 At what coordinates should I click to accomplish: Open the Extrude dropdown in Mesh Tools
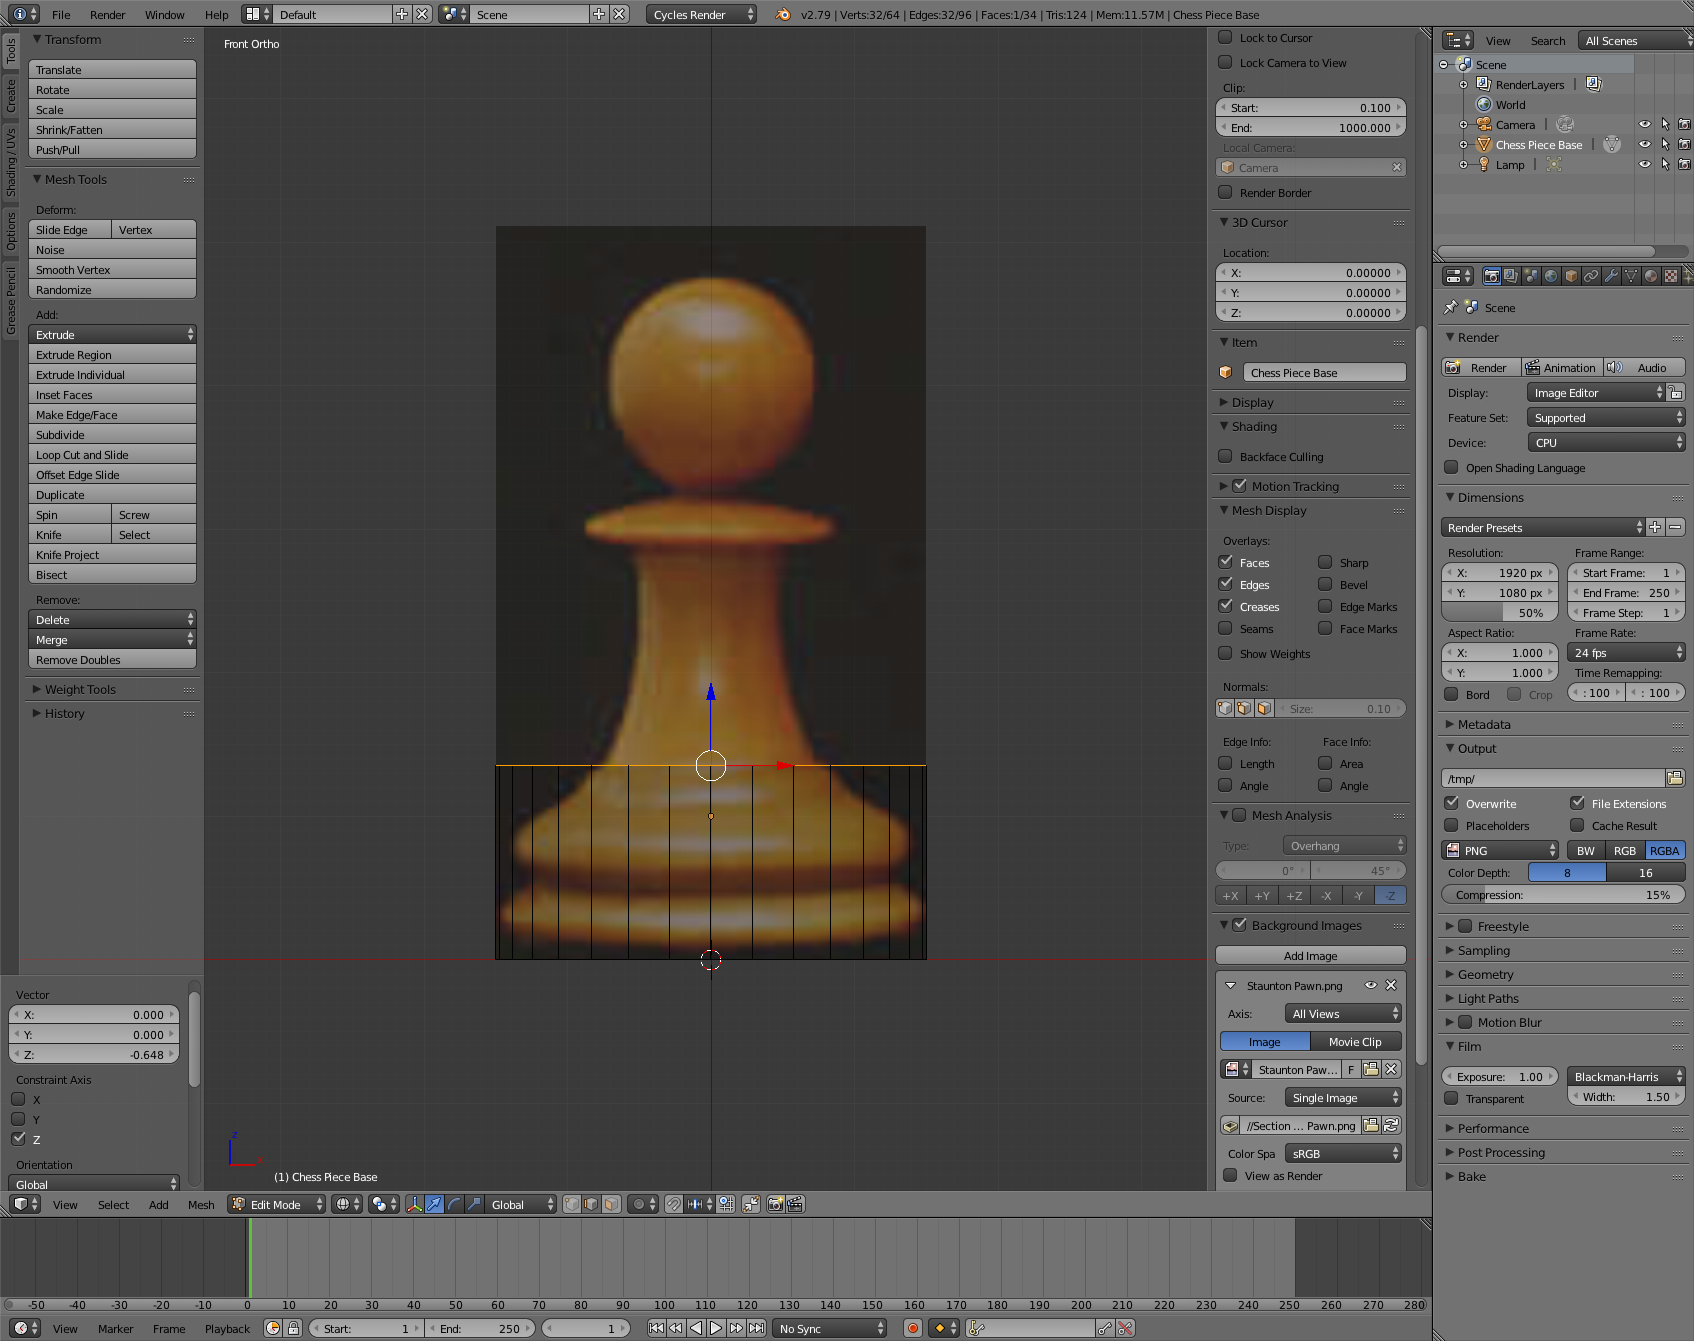pyautogui.click(x=112, y=334)
